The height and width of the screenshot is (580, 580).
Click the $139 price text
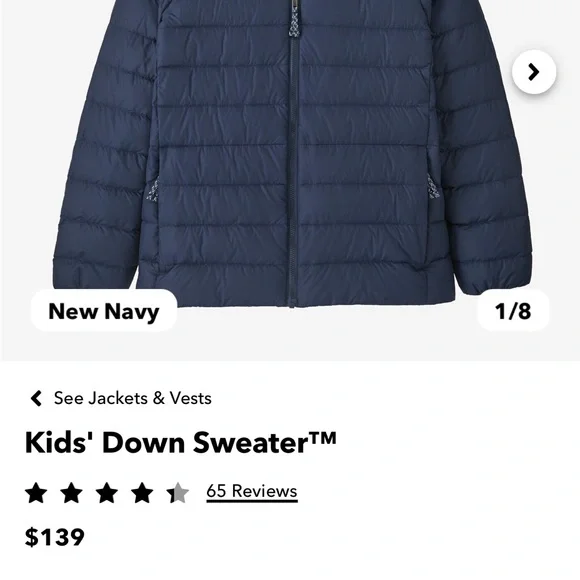click(x=55, y=537)
